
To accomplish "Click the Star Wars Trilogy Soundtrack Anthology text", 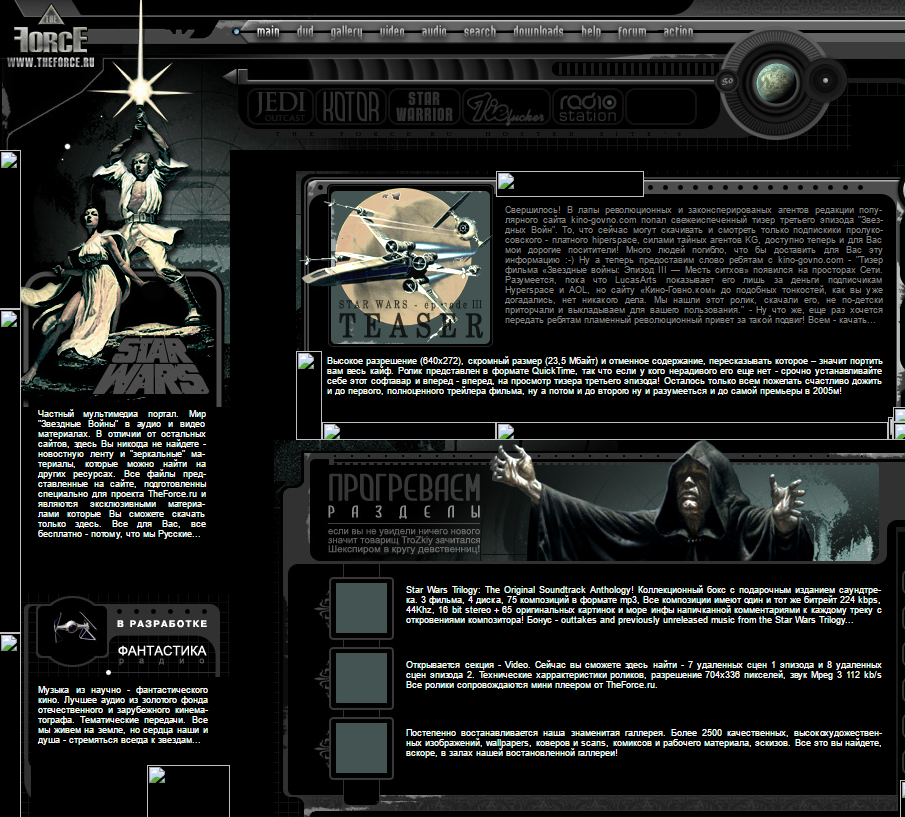I will point(644,605).
